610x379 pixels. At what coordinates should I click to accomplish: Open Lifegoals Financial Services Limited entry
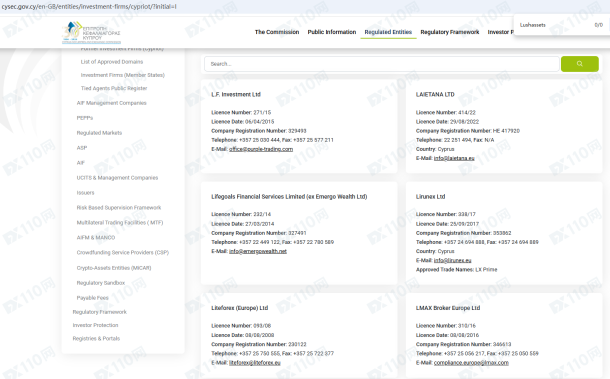289,197
